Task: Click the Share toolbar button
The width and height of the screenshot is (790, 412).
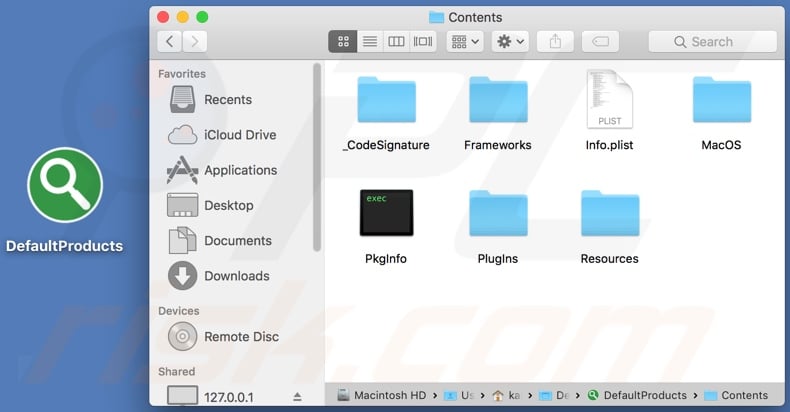Action: pyautogui.click(x=555, y=41)
